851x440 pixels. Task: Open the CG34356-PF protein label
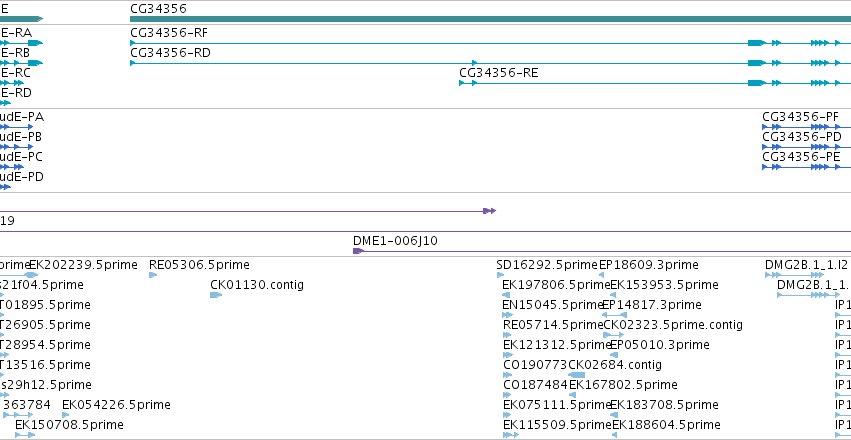pos(800,117)
